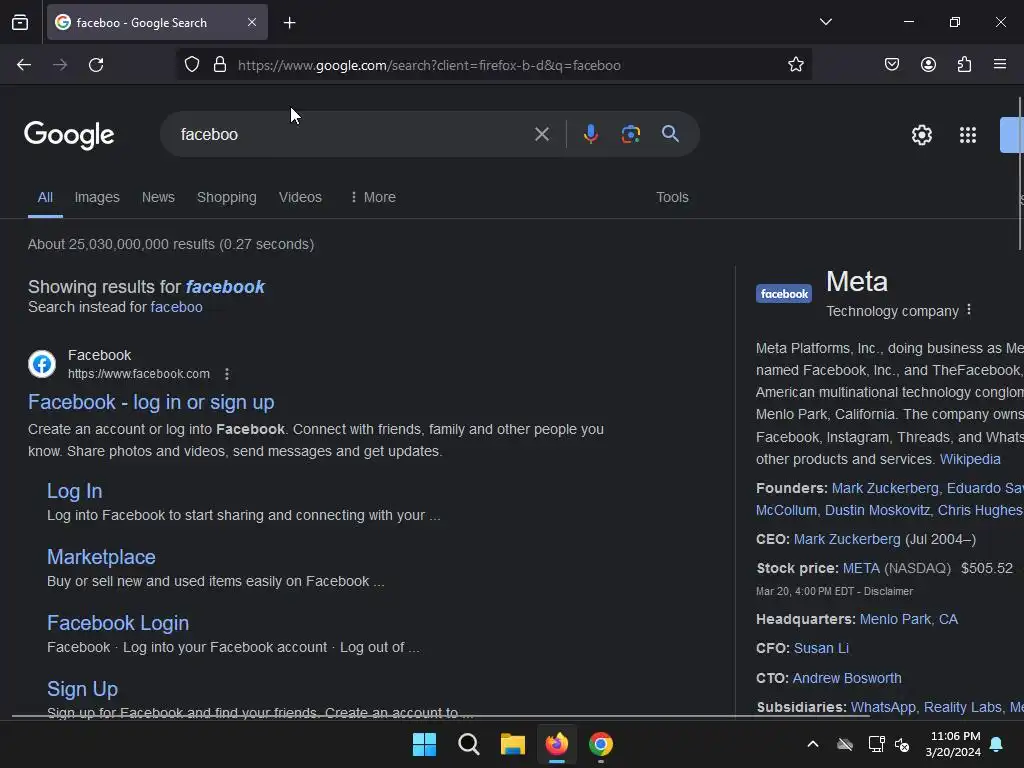This screenshot has width=1024, height=768.
Task: Open Google quick settings gear
Action: (921, 135)
